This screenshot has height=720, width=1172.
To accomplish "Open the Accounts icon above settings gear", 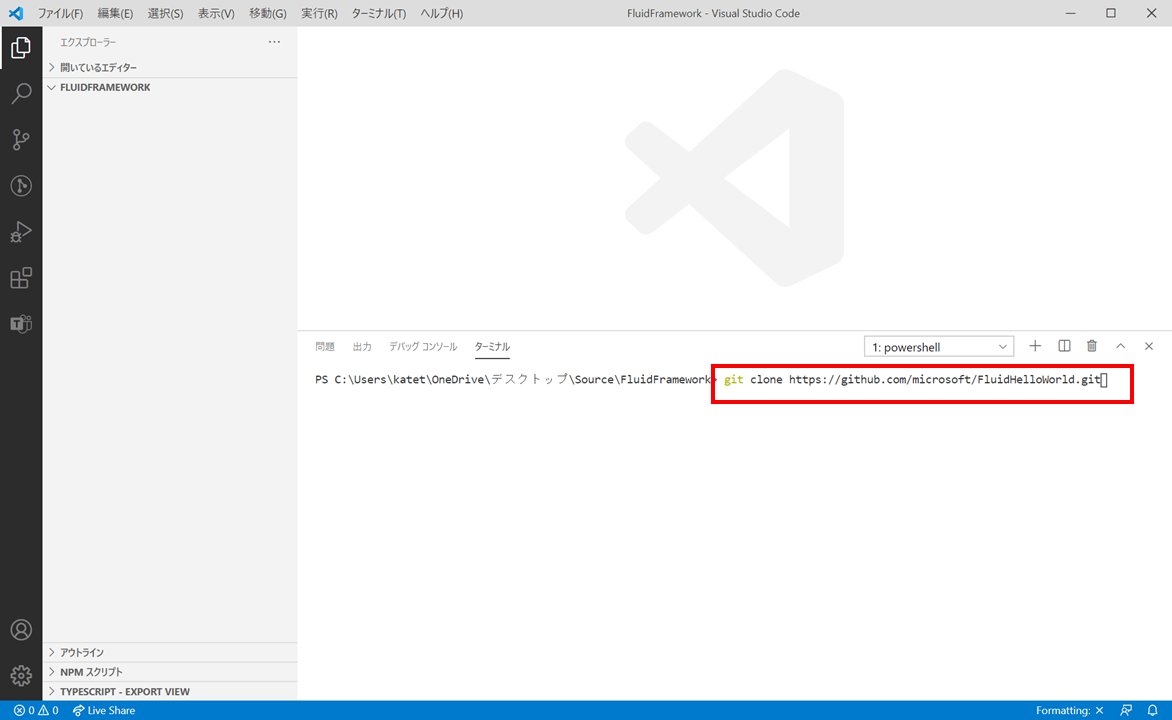I will click(22, 629).
